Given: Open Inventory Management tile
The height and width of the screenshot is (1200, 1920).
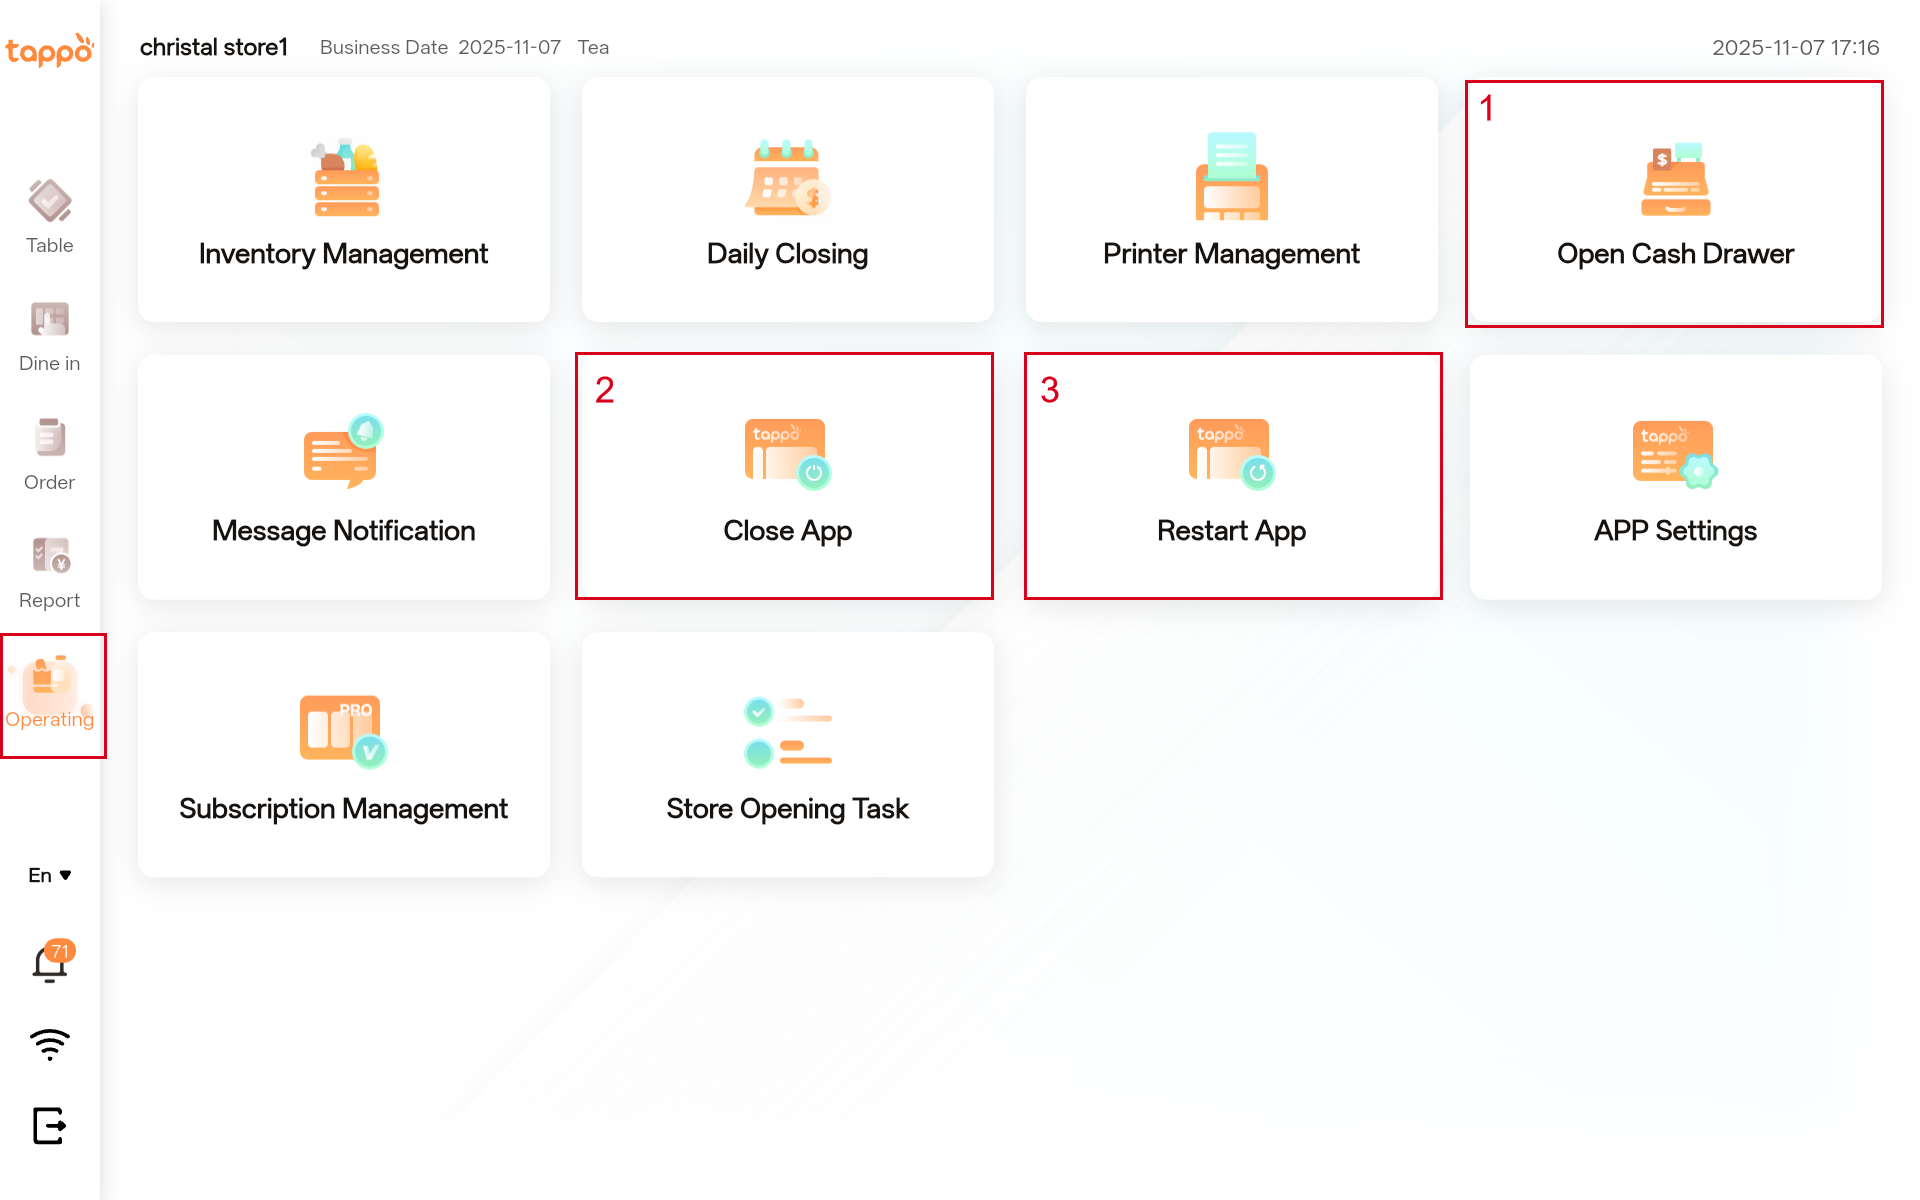Looking at the screenshot, I should click(x=343, y=200).
